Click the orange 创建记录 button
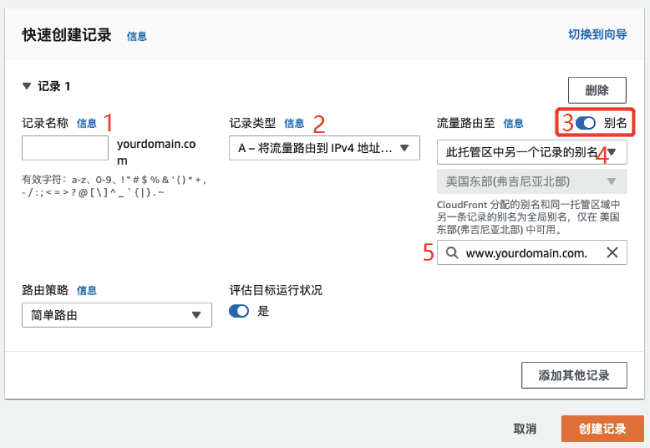The image size is (650, 448). [x=595, y=428]
